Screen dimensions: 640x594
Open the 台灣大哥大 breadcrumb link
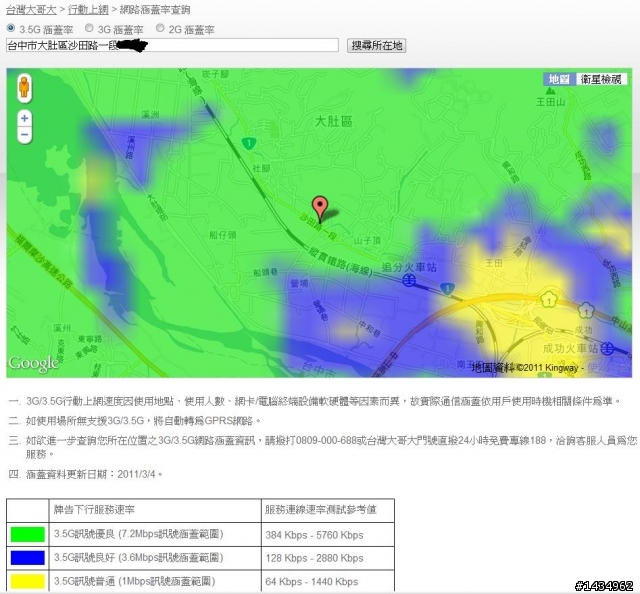(31, 9)
